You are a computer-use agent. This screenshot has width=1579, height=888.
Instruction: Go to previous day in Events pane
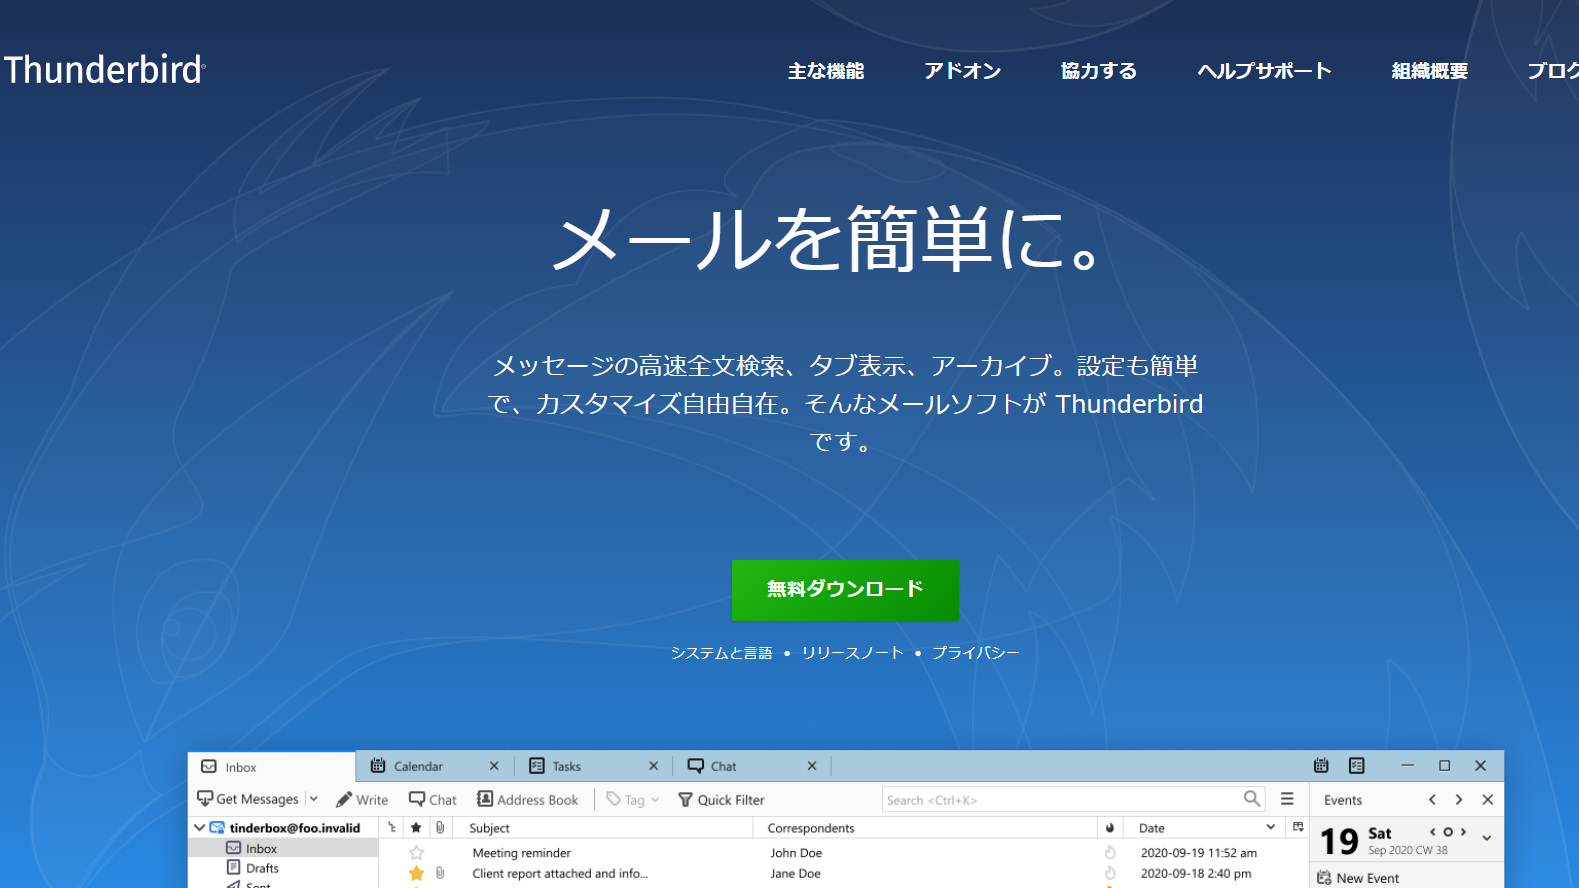coord(1432,832)
